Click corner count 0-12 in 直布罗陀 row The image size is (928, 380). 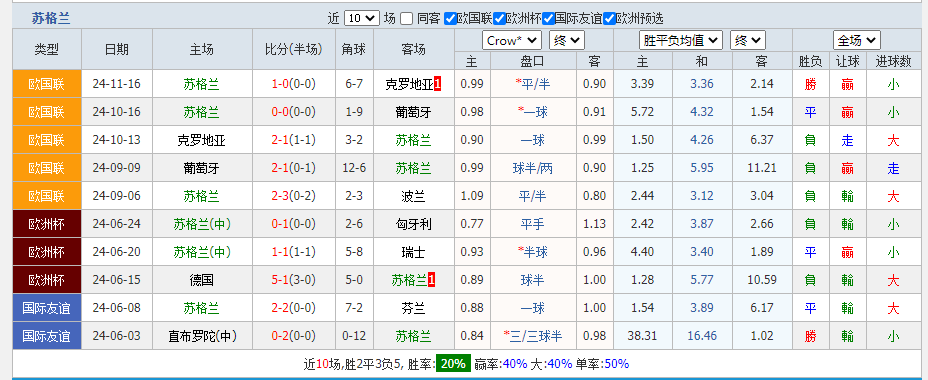click(x=354, y=336)
